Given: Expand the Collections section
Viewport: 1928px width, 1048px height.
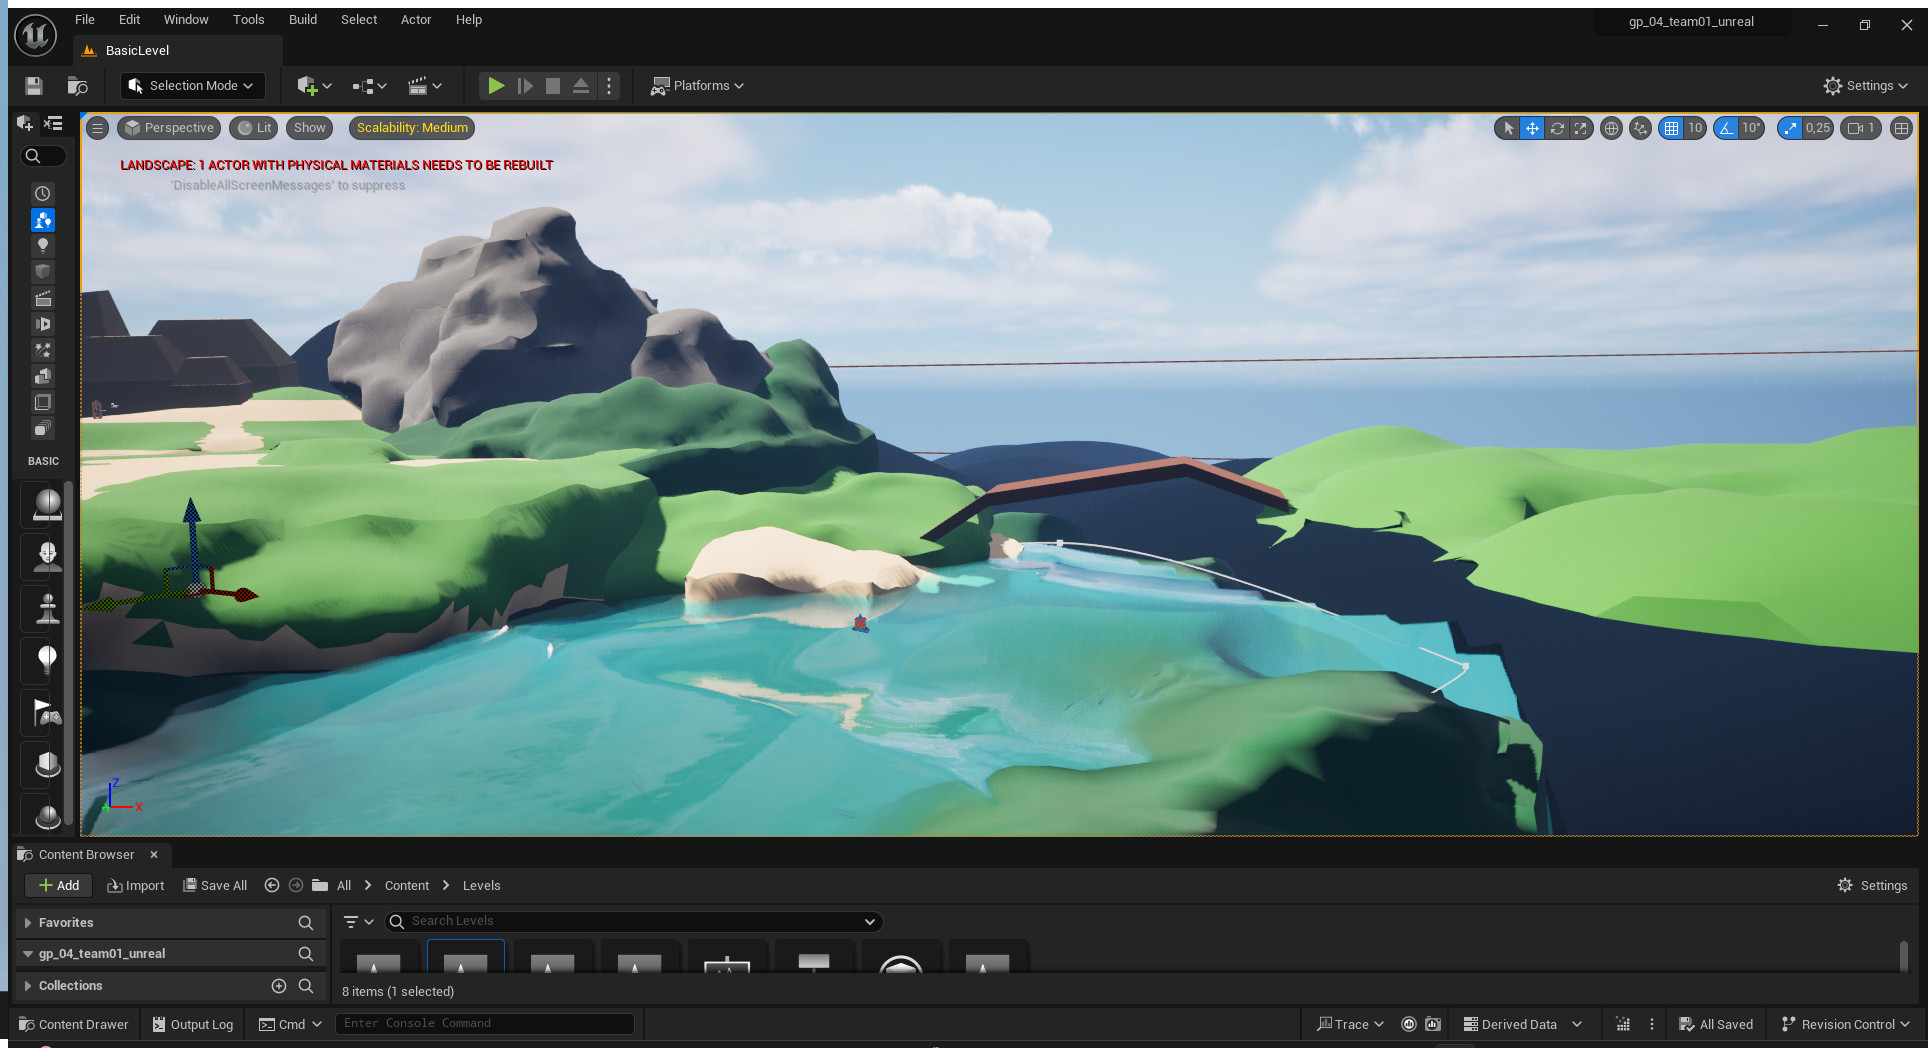Looking at the screenshot, I should 28,986.
